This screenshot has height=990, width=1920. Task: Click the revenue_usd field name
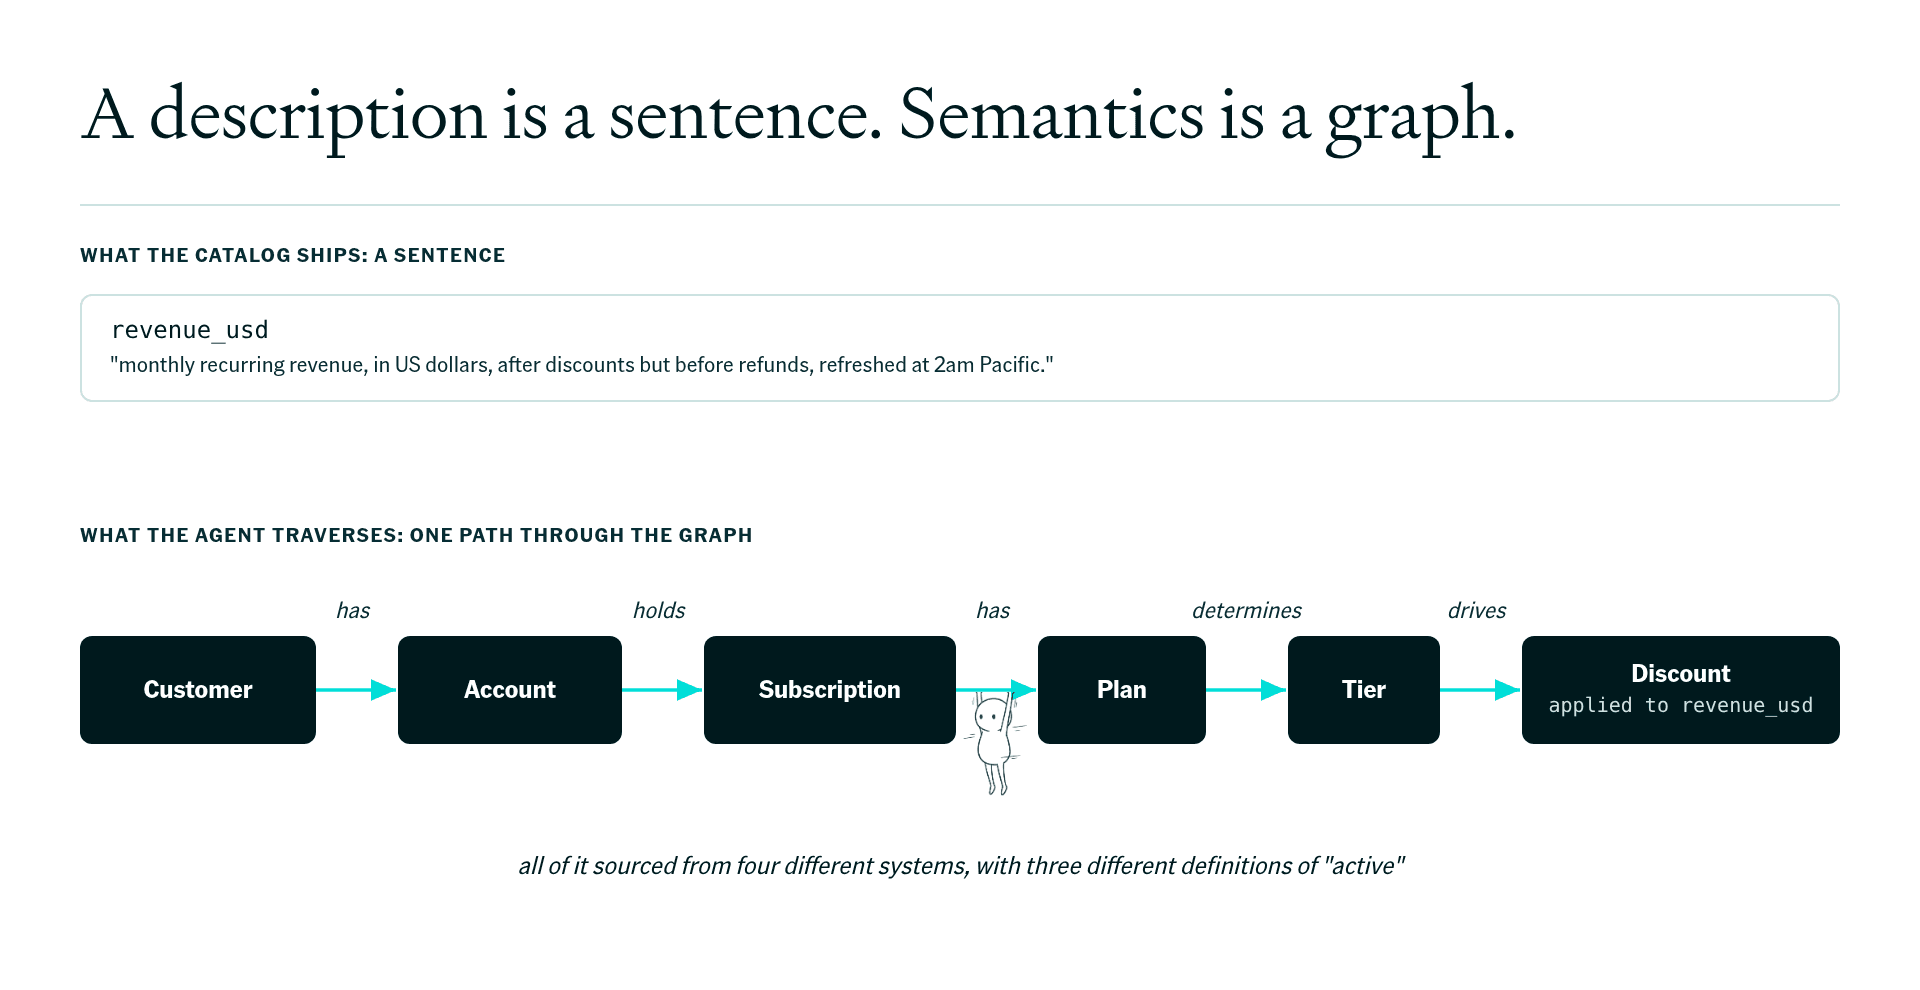(x=190, y=330)
